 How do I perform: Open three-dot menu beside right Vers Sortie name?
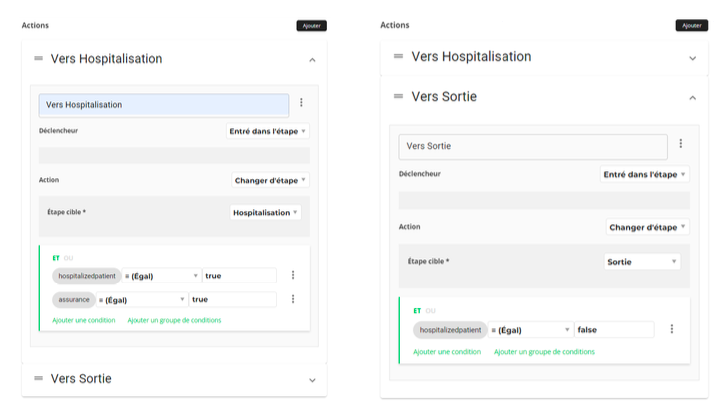[x=681, y=144]
